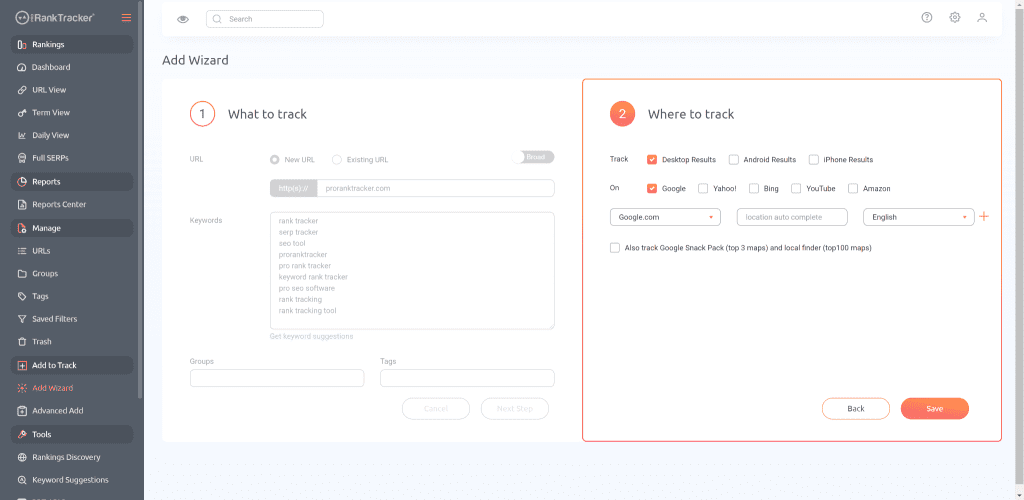
Task: Check the Bing checkbox
Action: click(x=754, y=189)
